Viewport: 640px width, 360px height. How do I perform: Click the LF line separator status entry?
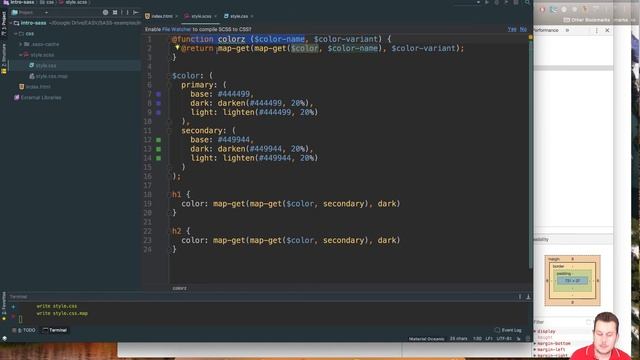(489, 339)
